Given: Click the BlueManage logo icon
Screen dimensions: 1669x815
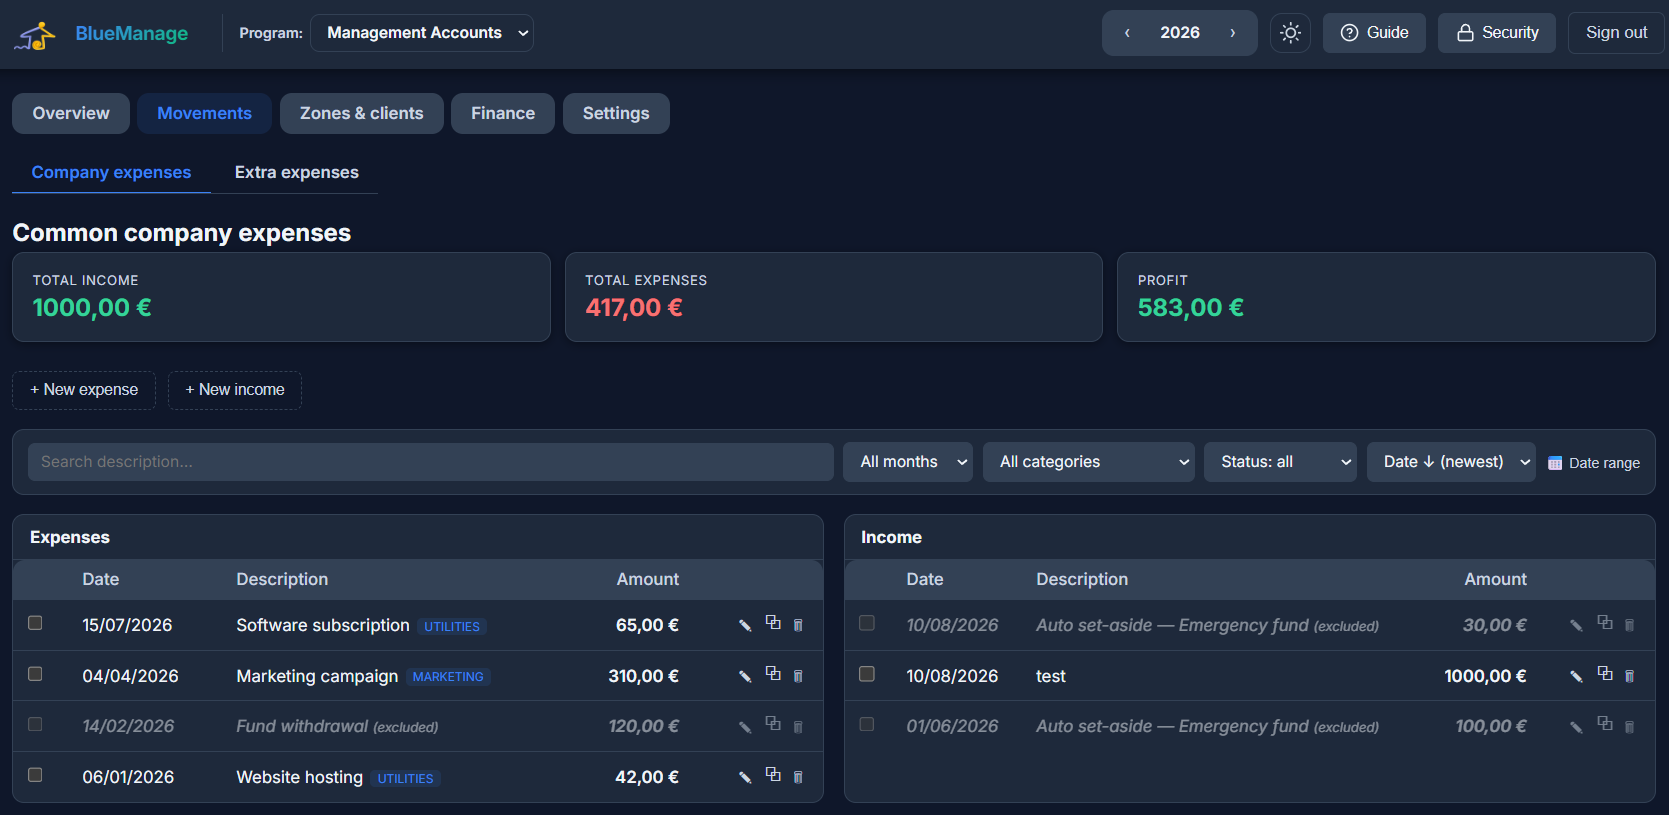Looking at the screenshot, I should tap(35, 35).
